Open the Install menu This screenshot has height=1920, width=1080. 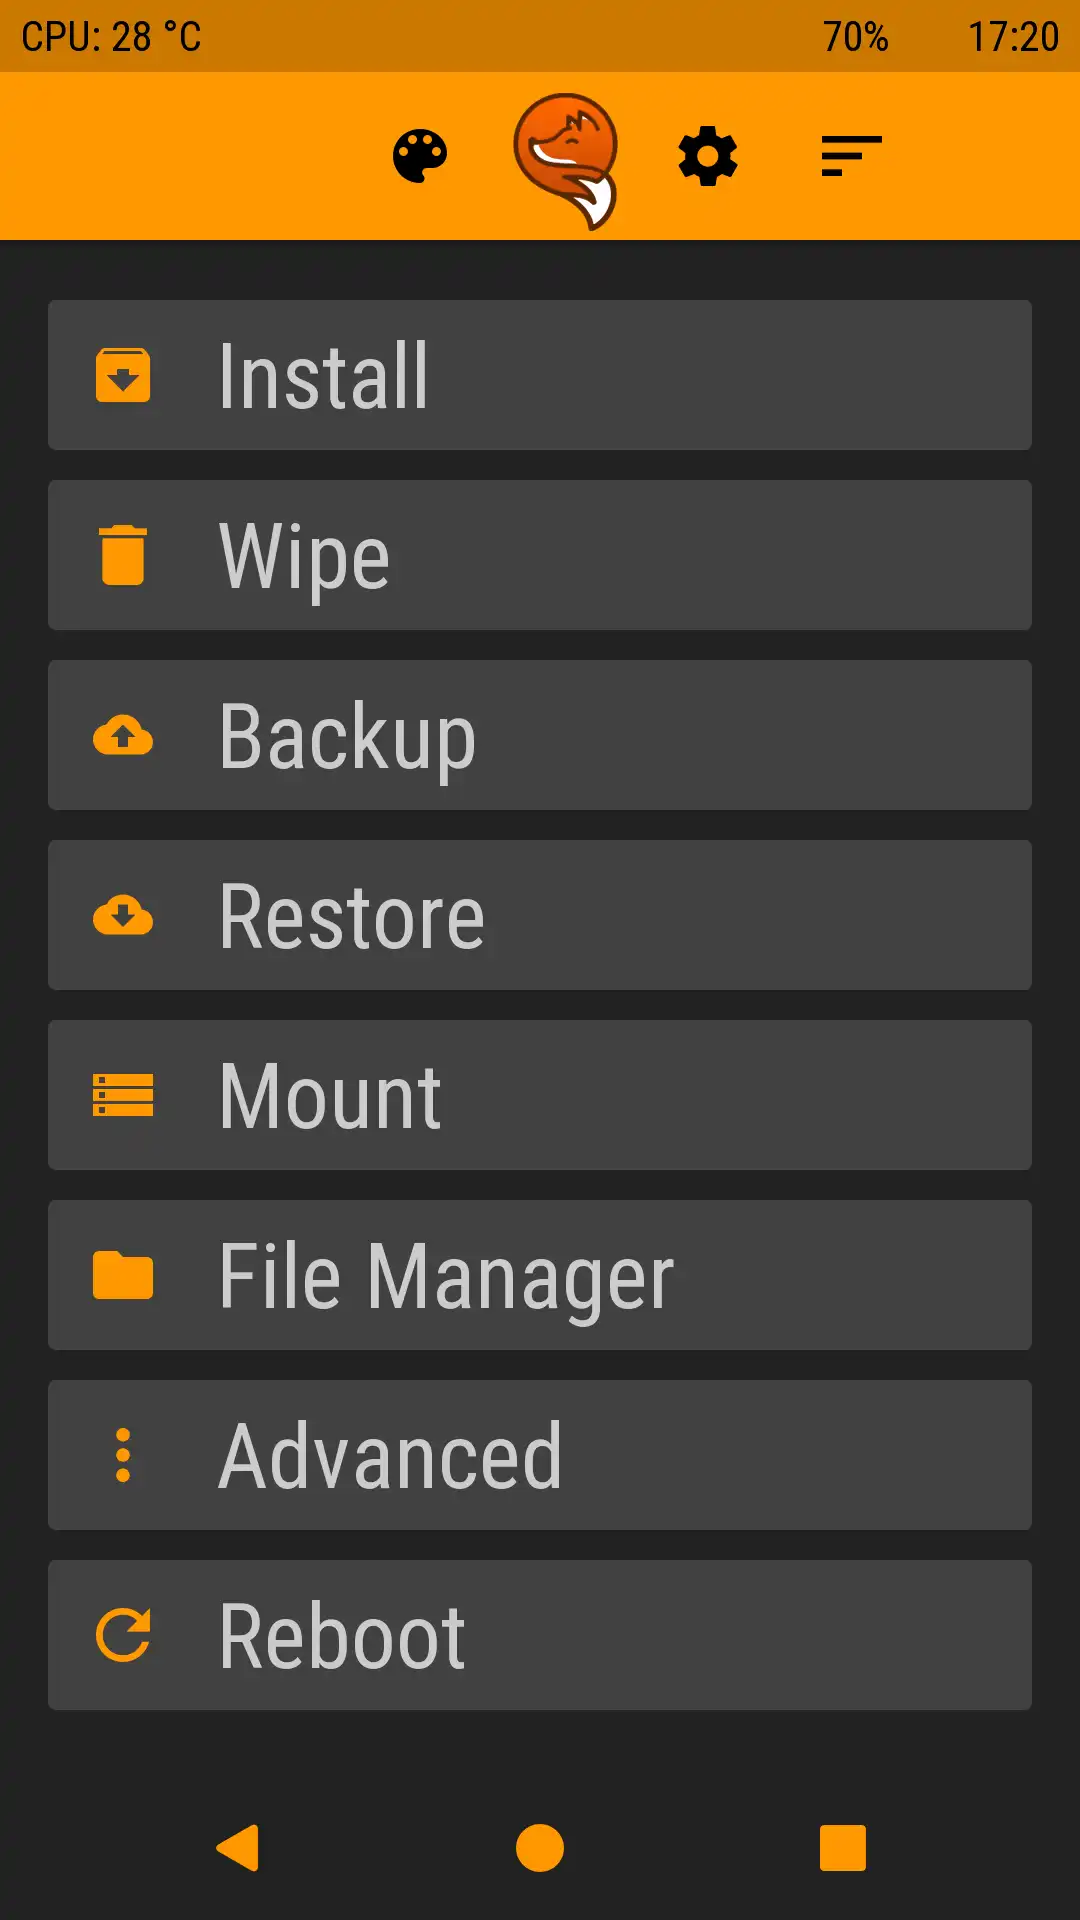(x=540, y=375)
